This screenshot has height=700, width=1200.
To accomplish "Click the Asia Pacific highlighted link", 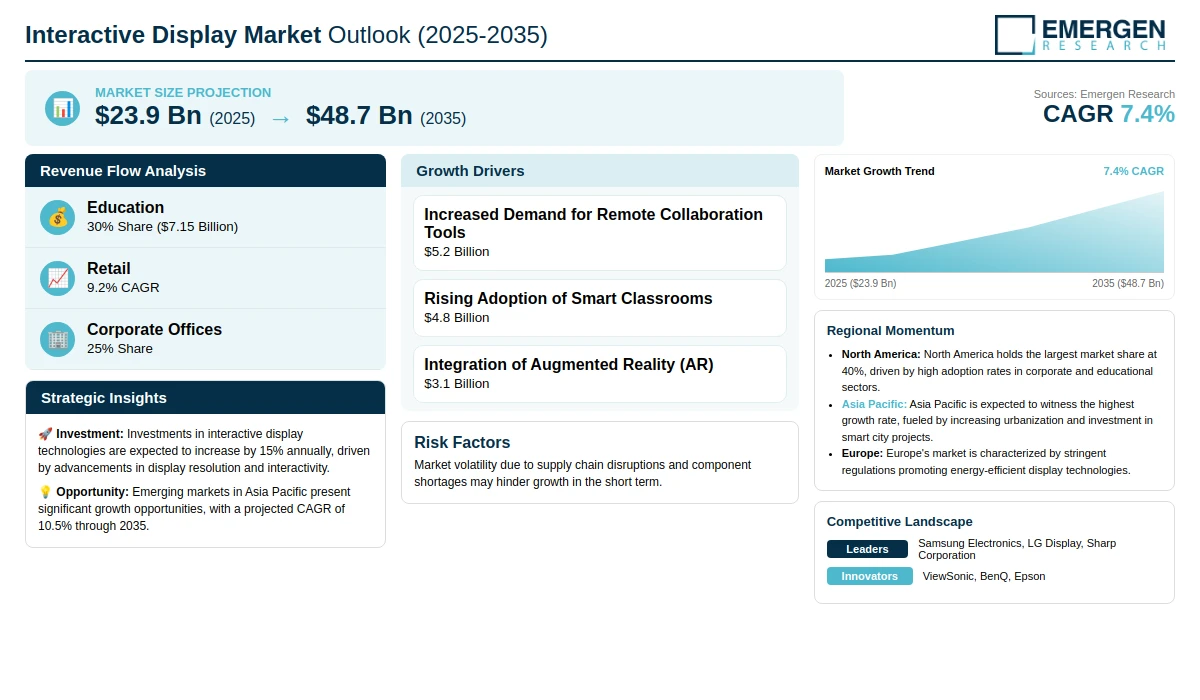I will click(x=874, y=404).
